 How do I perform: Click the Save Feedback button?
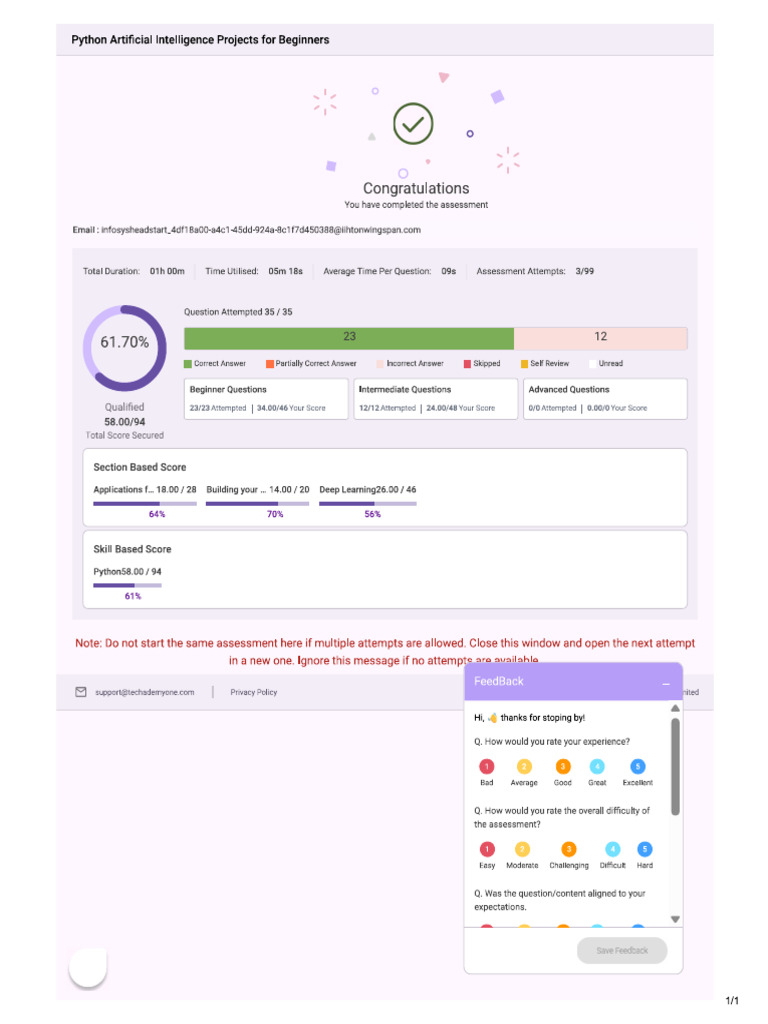[x=622, y=950]
